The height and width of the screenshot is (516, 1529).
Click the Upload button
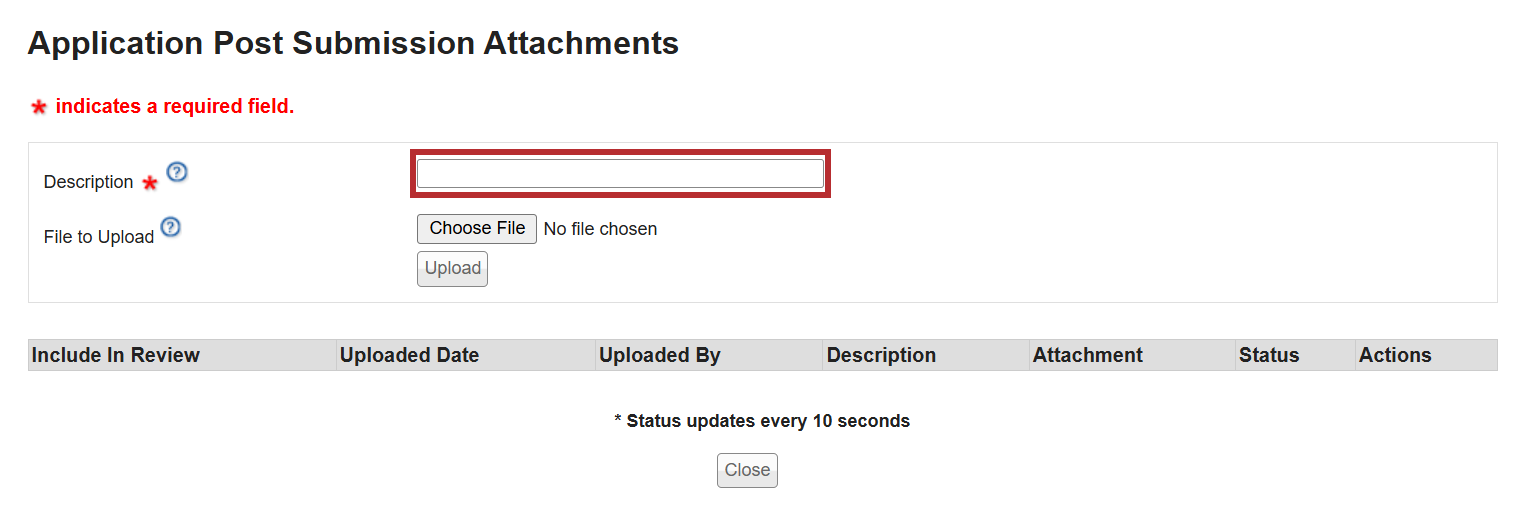452,268
